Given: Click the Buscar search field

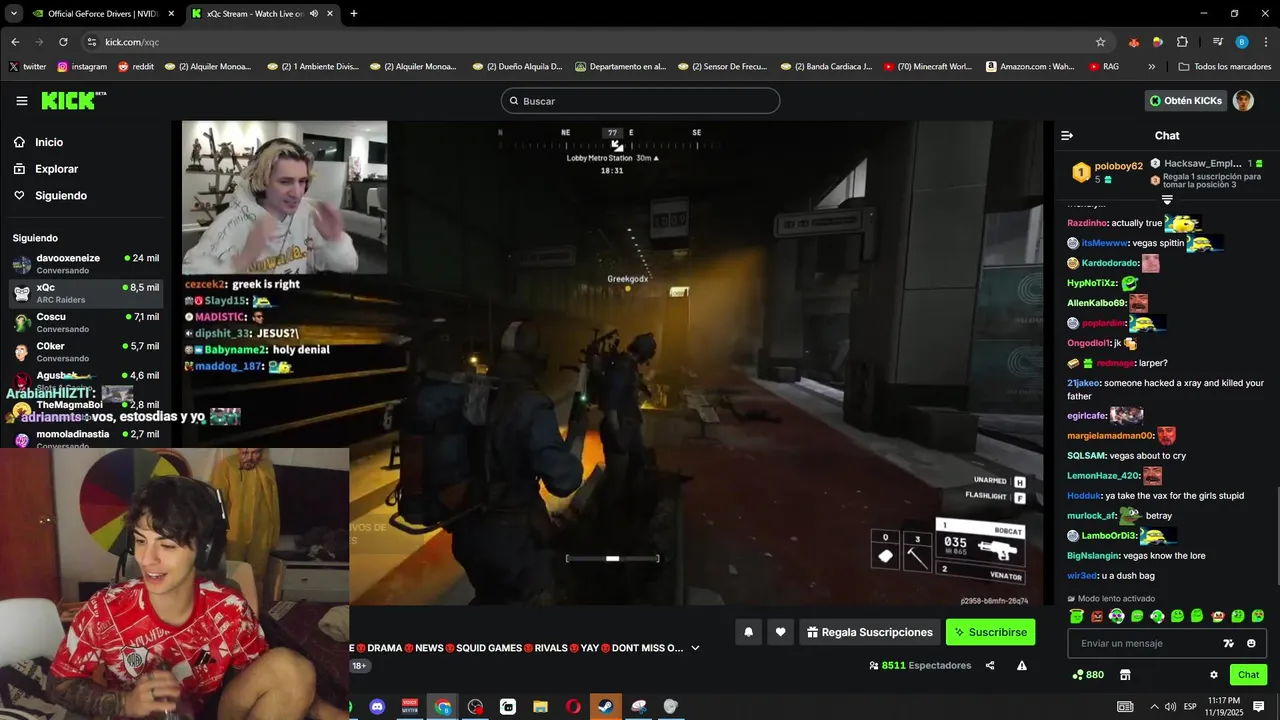Looking at the screenshot, I should click(x=640, y=101).
